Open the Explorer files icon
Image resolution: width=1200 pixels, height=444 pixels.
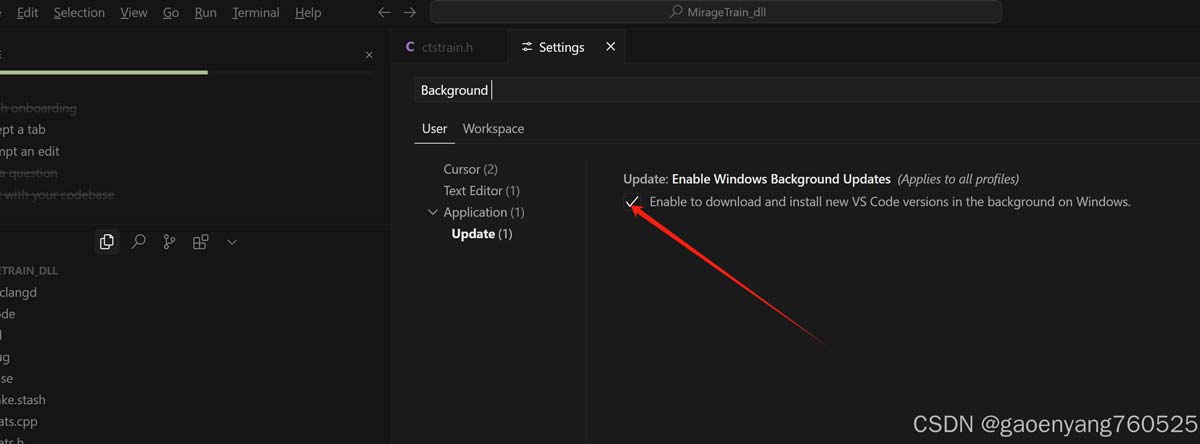click(x=107, y=242)
